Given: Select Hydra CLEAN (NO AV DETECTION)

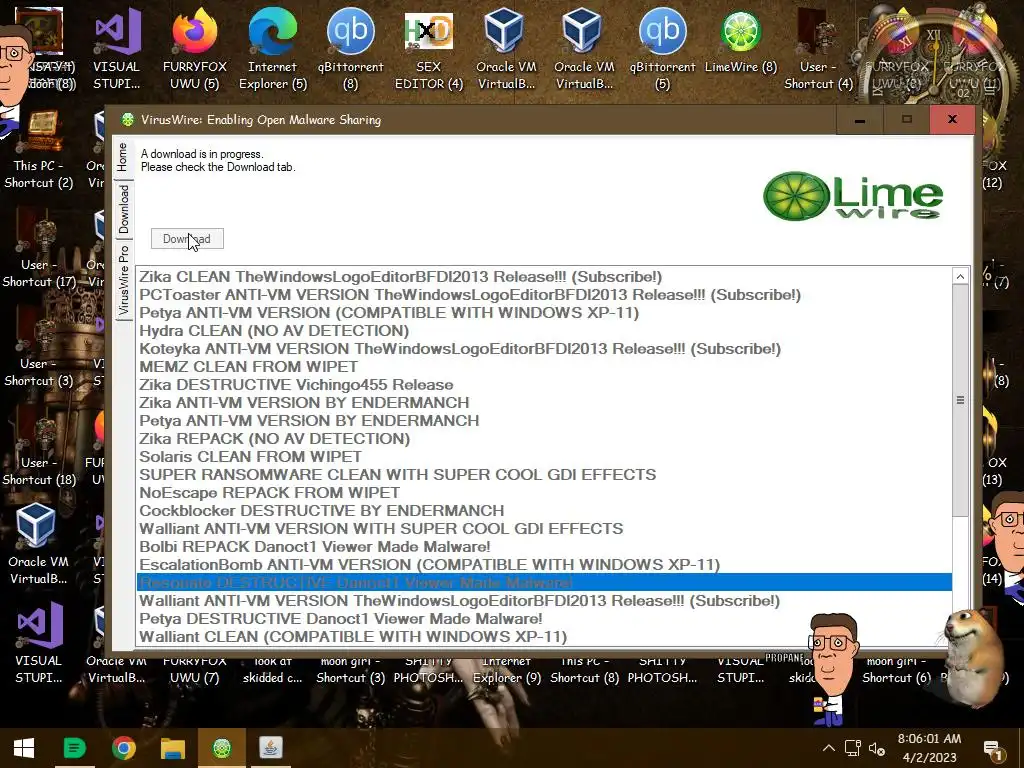Looking at the screenshot, I should click(x=544, y=331).
